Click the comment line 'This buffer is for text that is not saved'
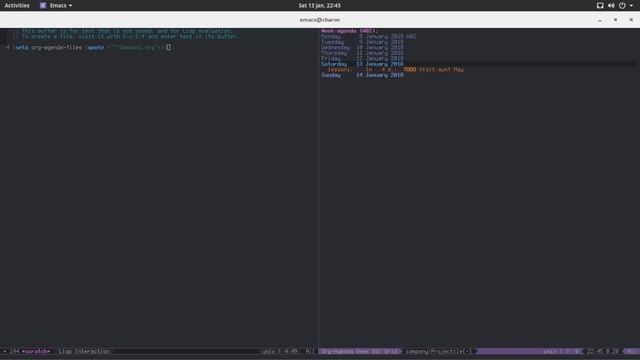The height and width of the screenshot is (360, 640). point(122,31)
